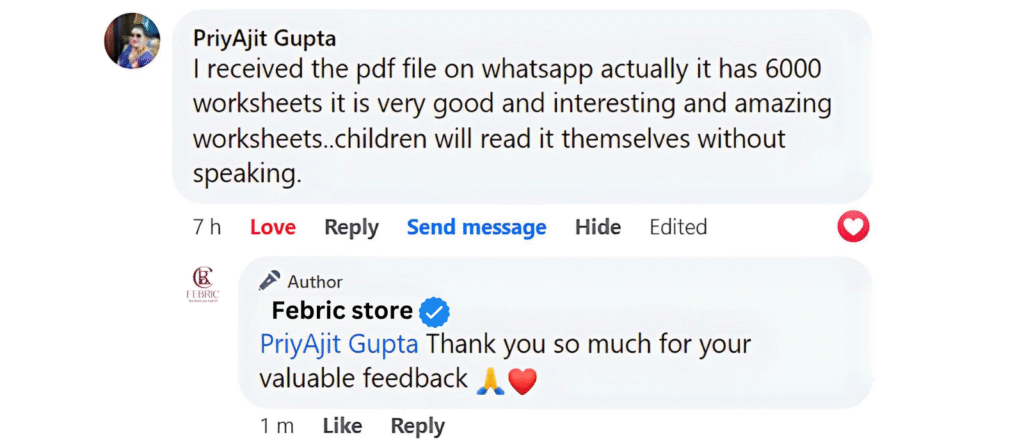Viewport: 1024px width, 446px height.
Task: Click the red heart emoji in reply
Action: click(x=523, y=380)
